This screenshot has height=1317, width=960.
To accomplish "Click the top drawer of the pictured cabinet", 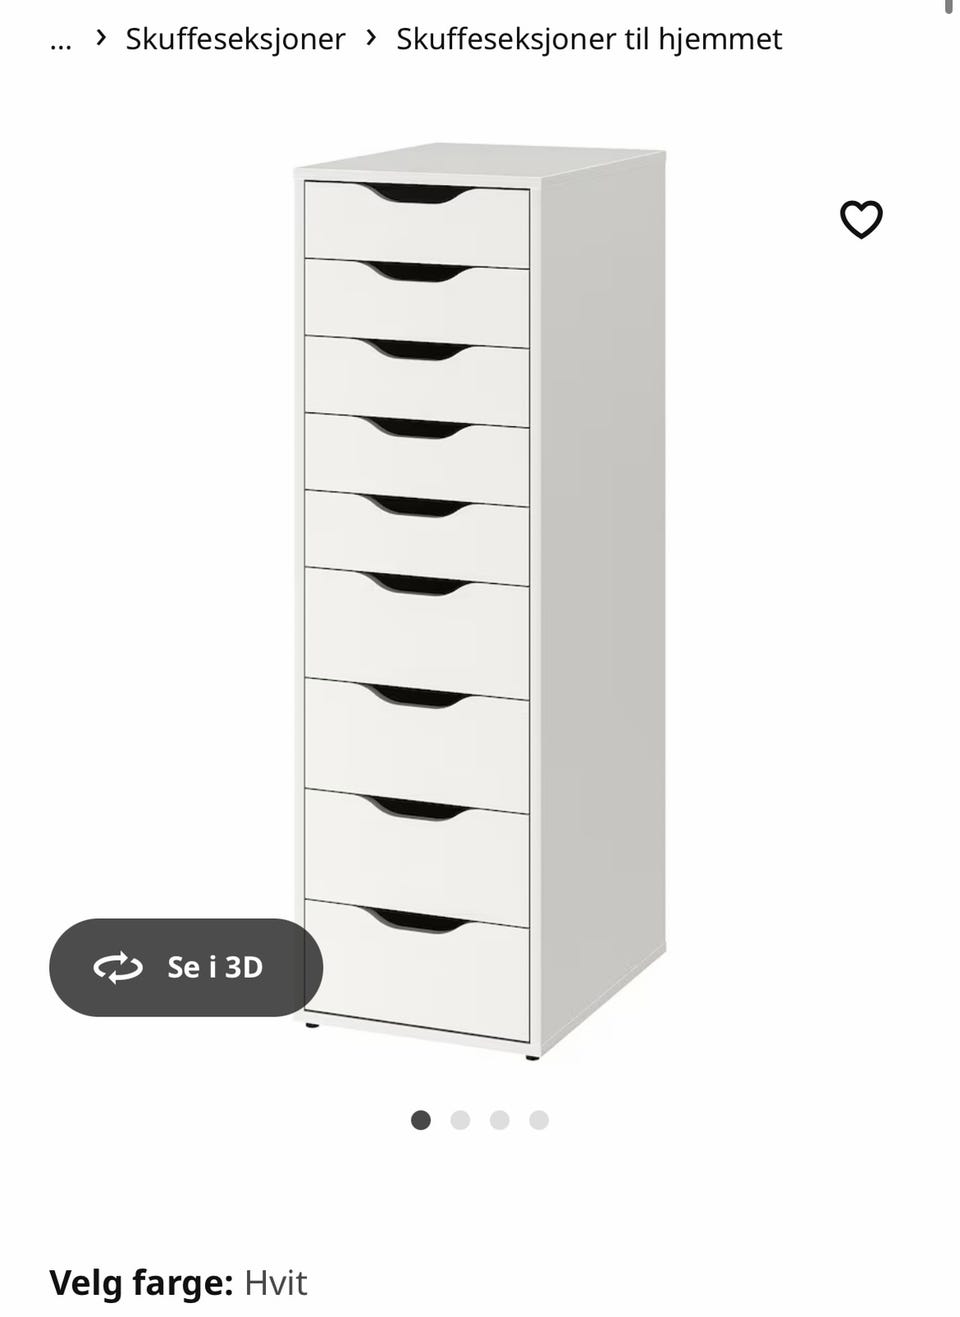I will coord(417,224).
